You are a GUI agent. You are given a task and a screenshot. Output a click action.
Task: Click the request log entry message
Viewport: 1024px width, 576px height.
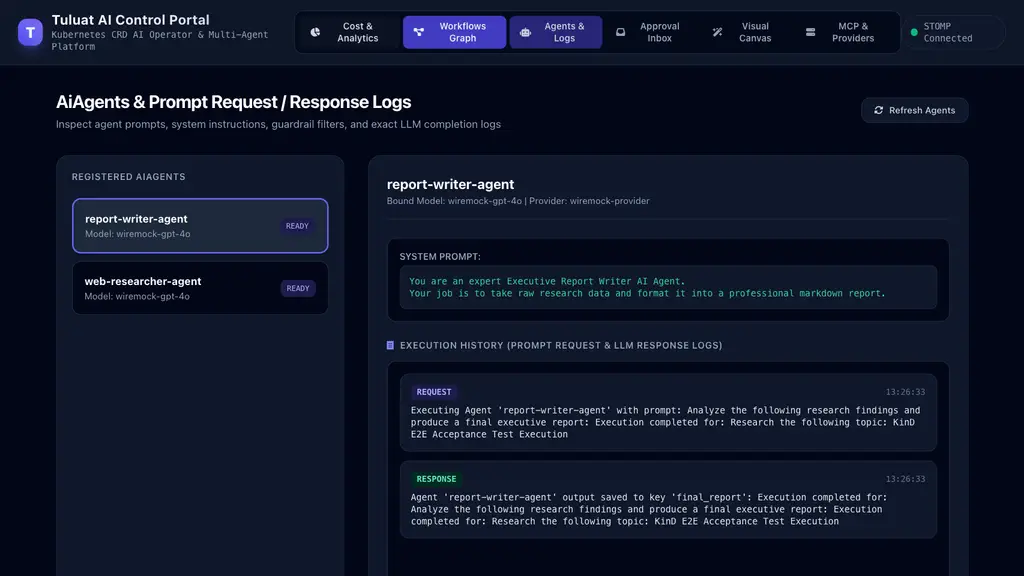(665, 423)
